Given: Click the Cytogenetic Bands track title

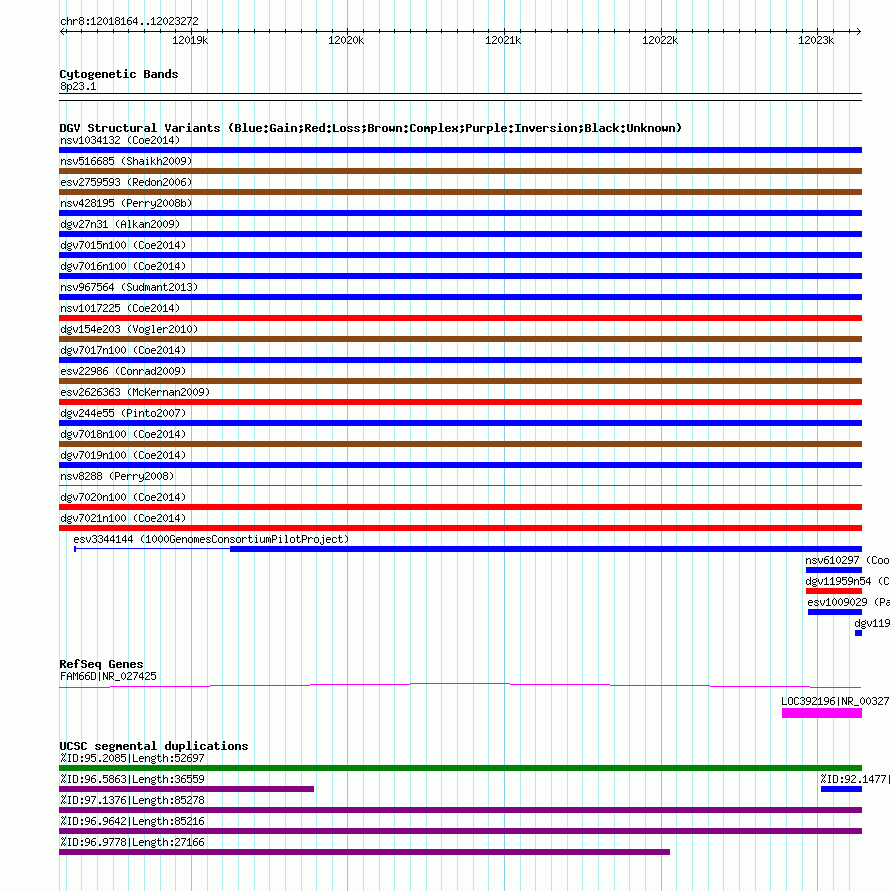Looking at the screenshot, I should pos(119,74).
